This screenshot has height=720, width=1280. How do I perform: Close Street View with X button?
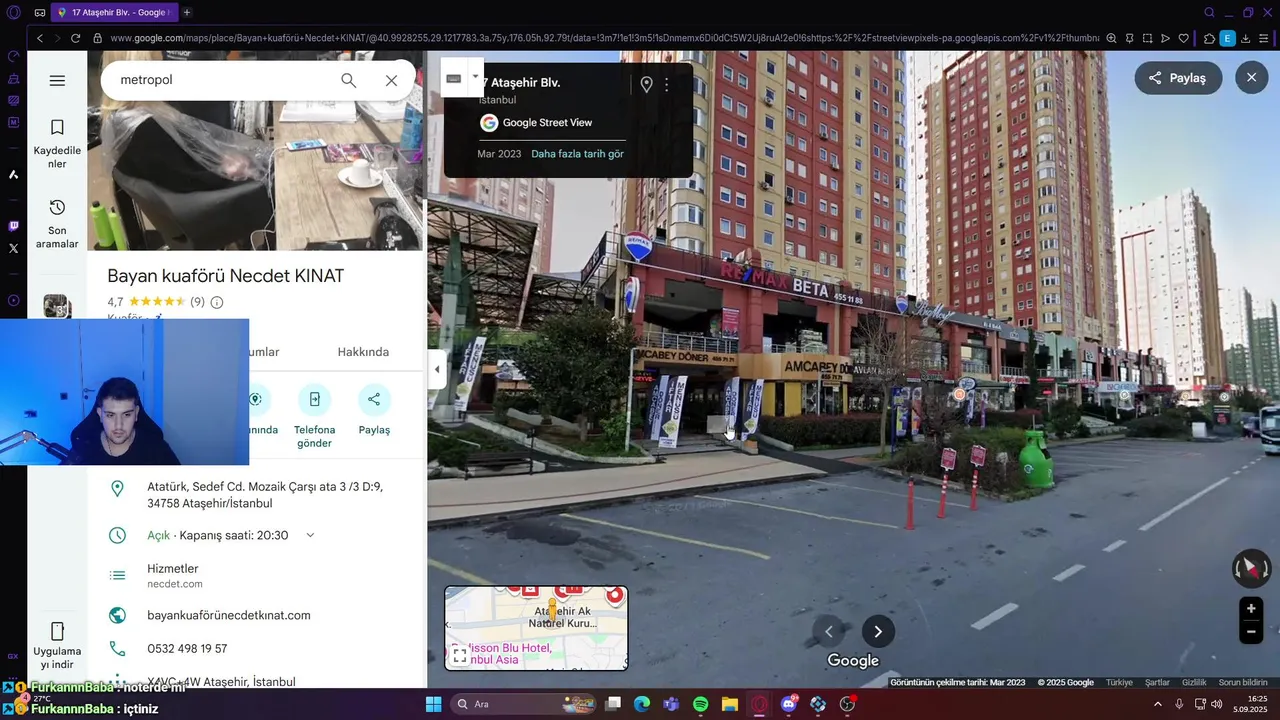(x=1251, y=78)
